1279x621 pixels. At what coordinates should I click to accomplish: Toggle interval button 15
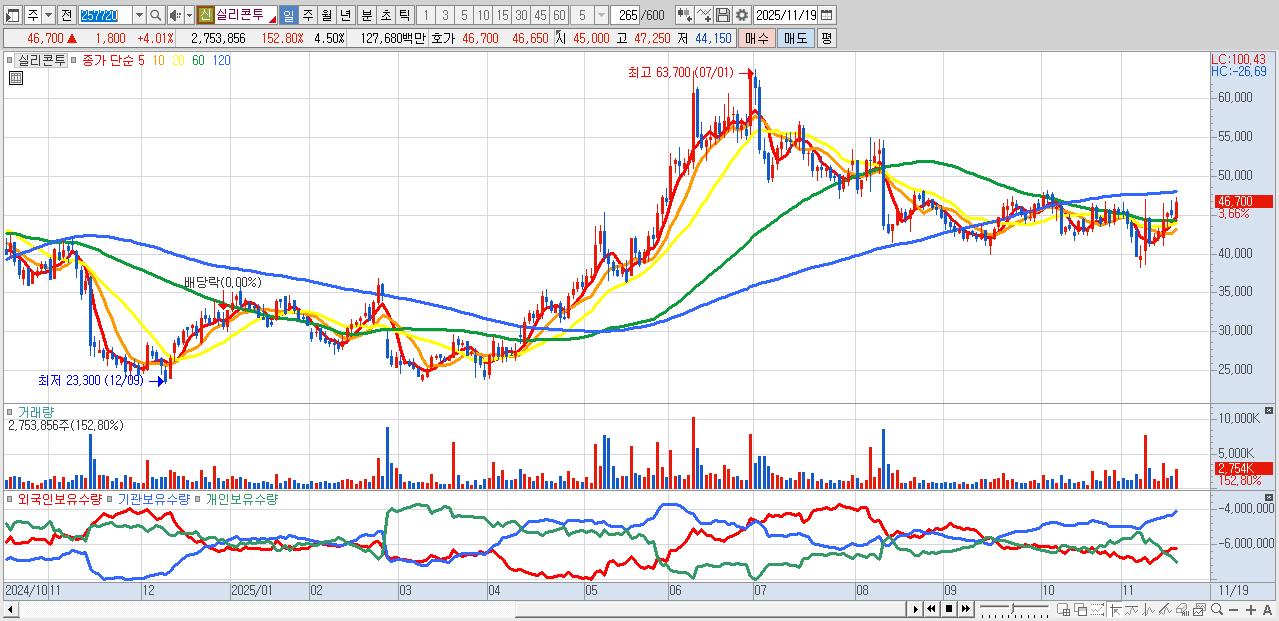pos(502,15)
